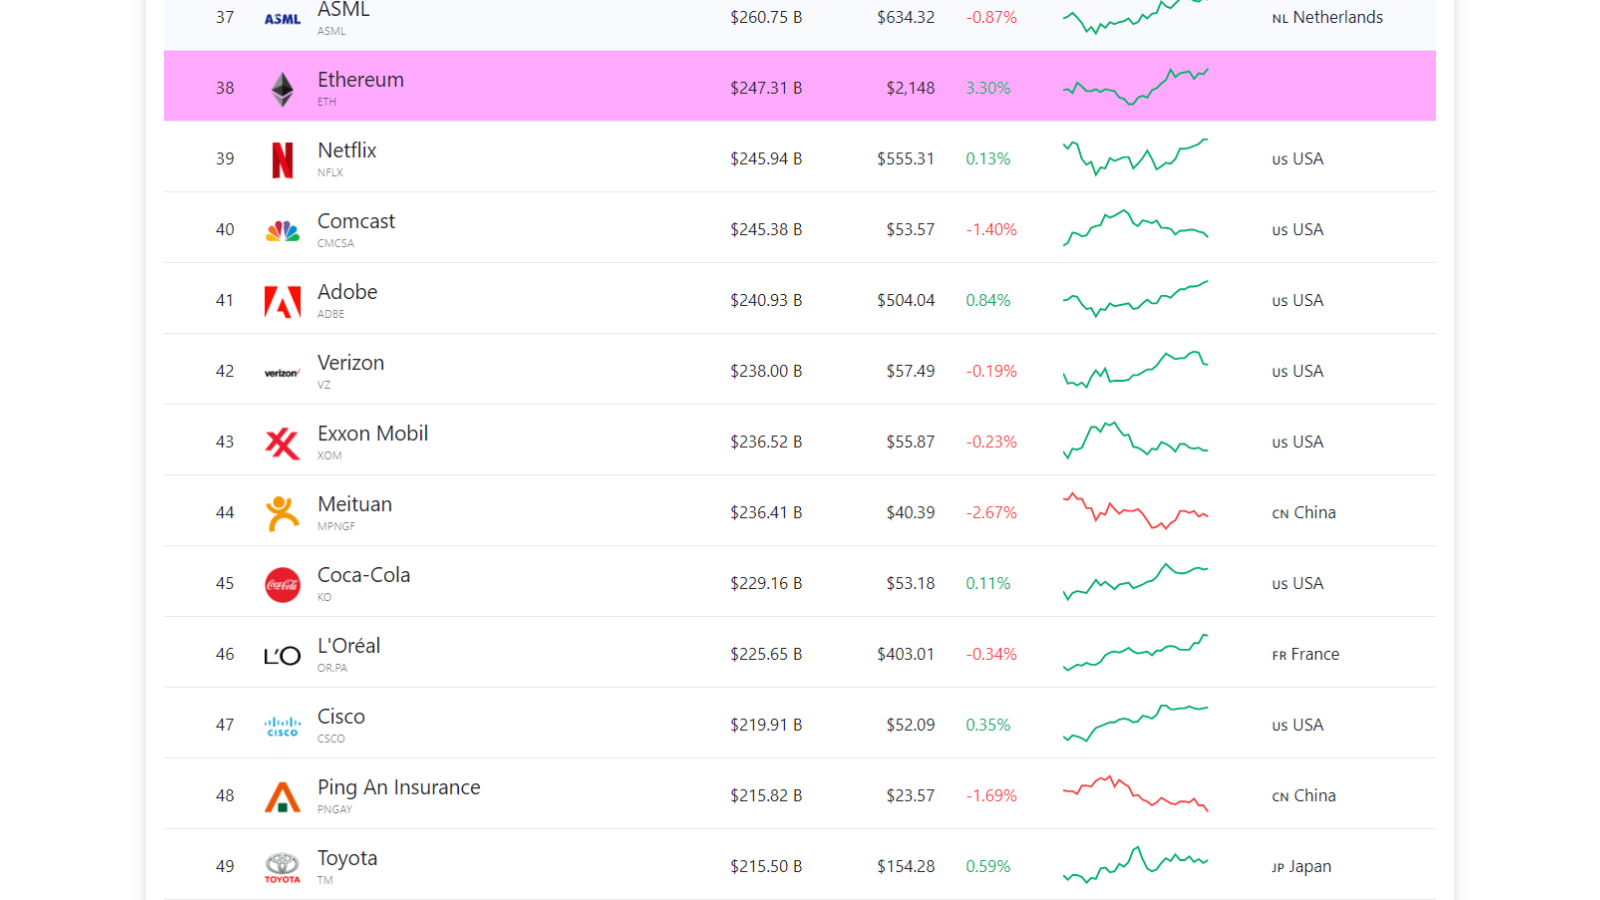Click Ethereum market cap $247.31 B
Image resolution: width=1600 pixels, height=900 pixels.
766,88
